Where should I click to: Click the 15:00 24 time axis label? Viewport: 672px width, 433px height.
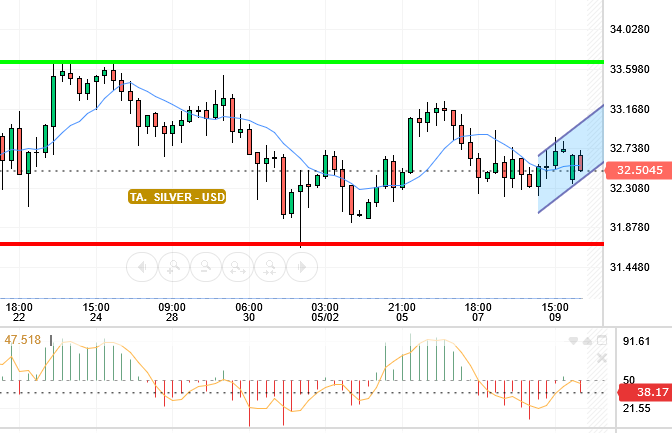point(96,312)
